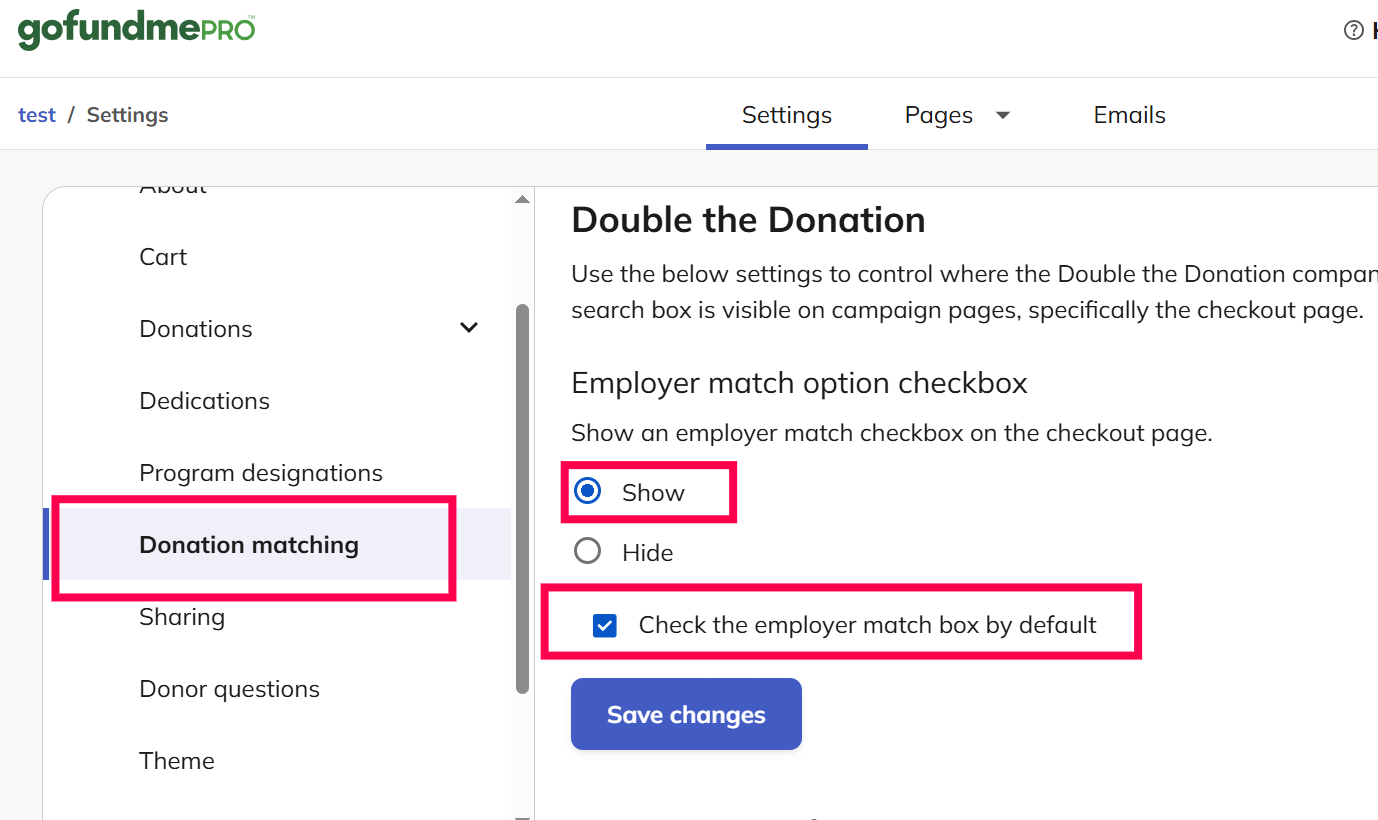Select the Hide radio button
The height and width of the screenshot is (820, 1378).
pyautogui.click(x=588, y=551)
